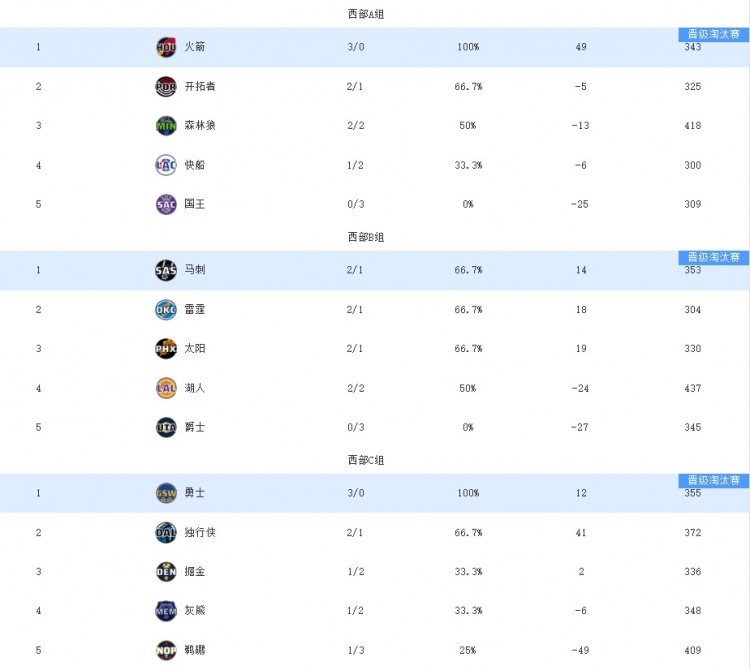
Task: Click the Sacramento Kings logo
Action: [x=166, y=204]
